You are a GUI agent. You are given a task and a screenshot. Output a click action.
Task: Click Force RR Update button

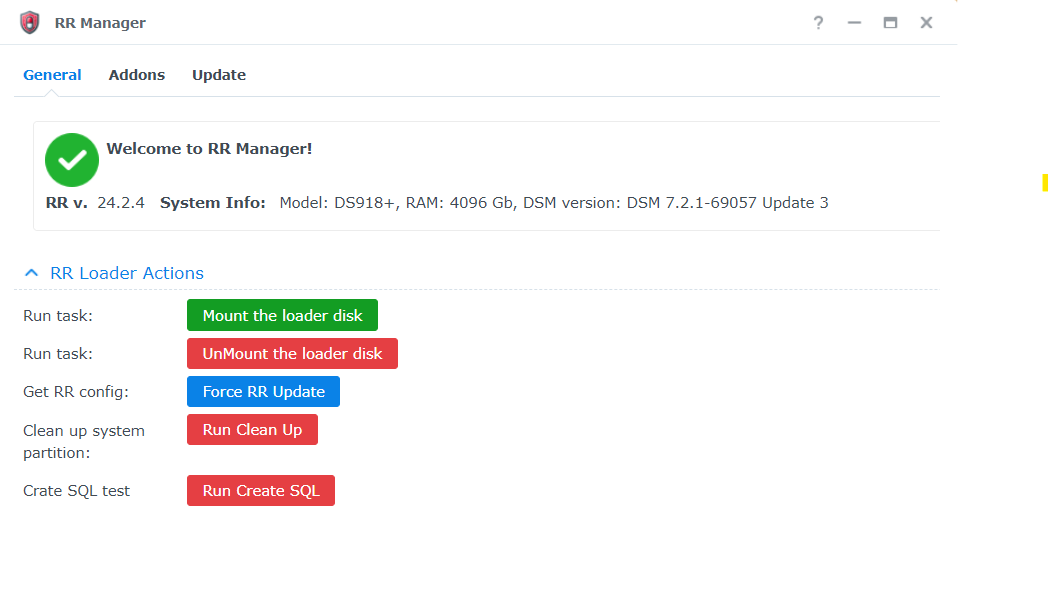(264, 391)
